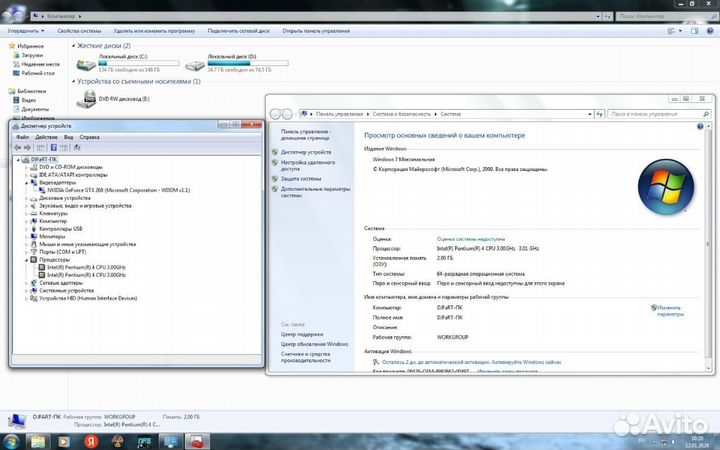Select the NVIDIA GeForce GTX 260 device icon
Image resolution: width=720 pixels, height=450 pixels.
pyautogui.click(x=43, y=190)
